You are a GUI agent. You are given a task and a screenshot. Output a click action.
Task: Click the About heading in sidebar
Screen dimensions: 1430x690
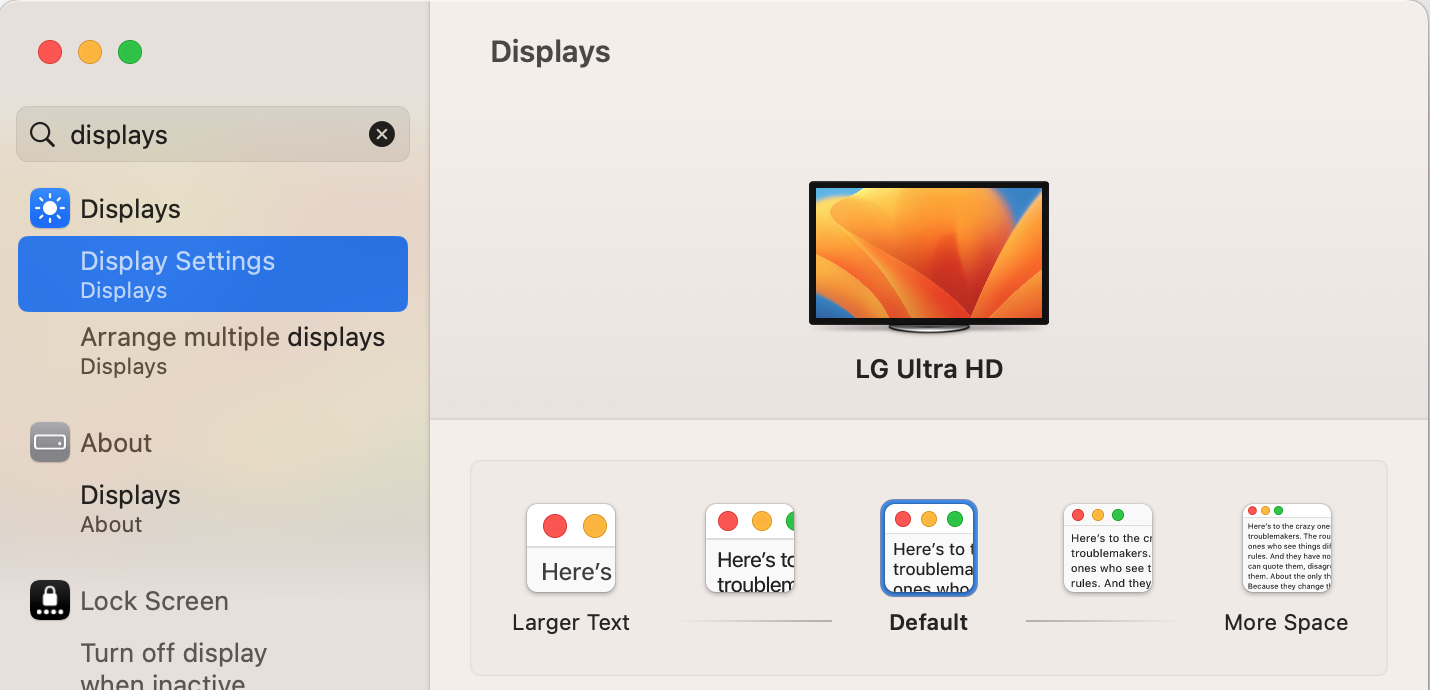[x=116, y=442]
